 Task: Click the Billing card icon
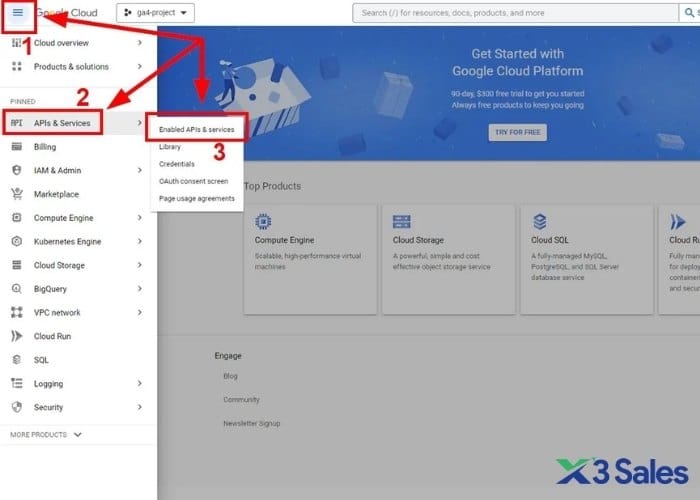click(17, 146)
